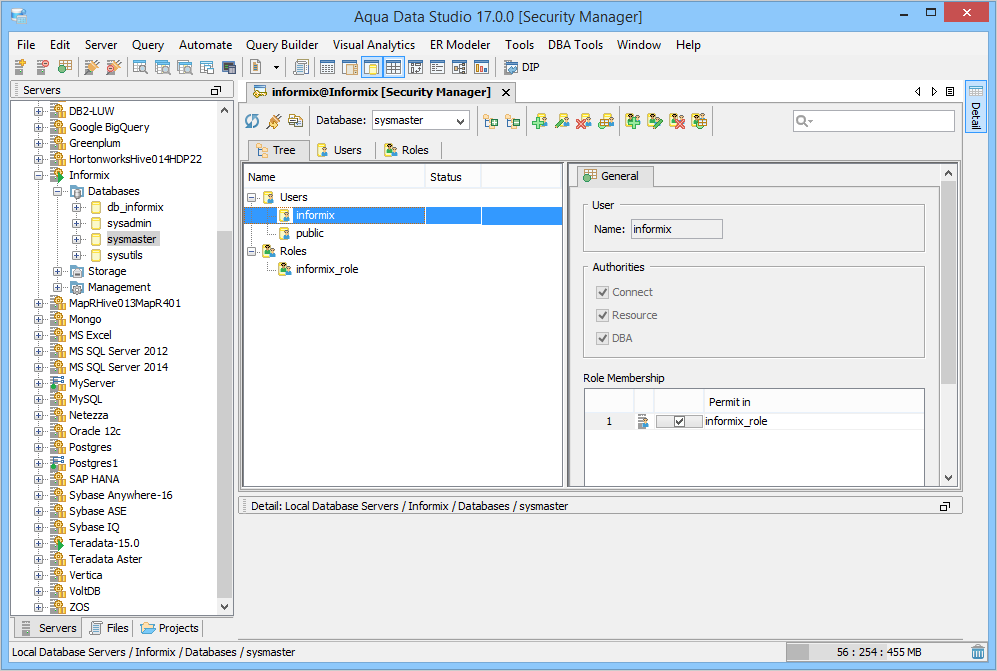
Task: Collapse the Databases node under Informix
Action: click(57, 191)
